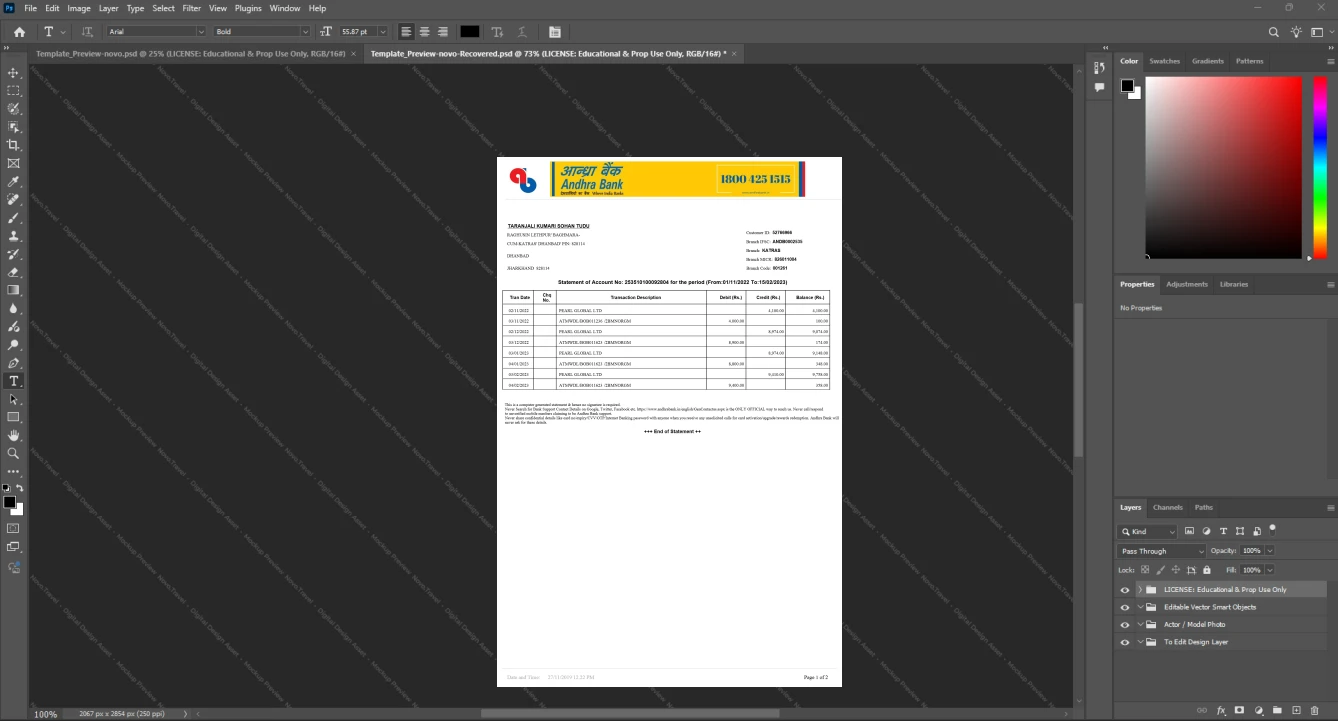Click the Home icon in options bar
The image size is (1338, 721).
(19, 32)
